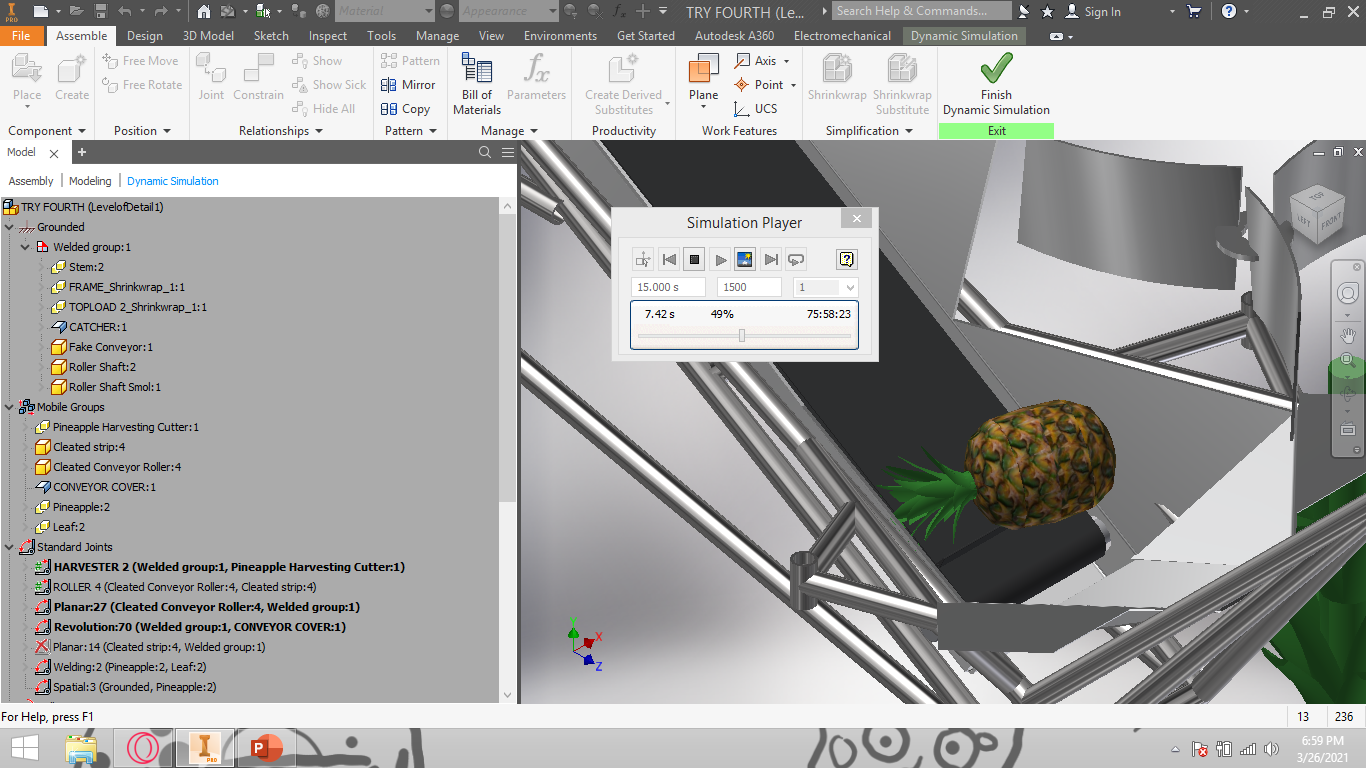This screenshot has height=768, width=1366.
Task: Rewind simulation to the beginning
Action: coord(669,259)
